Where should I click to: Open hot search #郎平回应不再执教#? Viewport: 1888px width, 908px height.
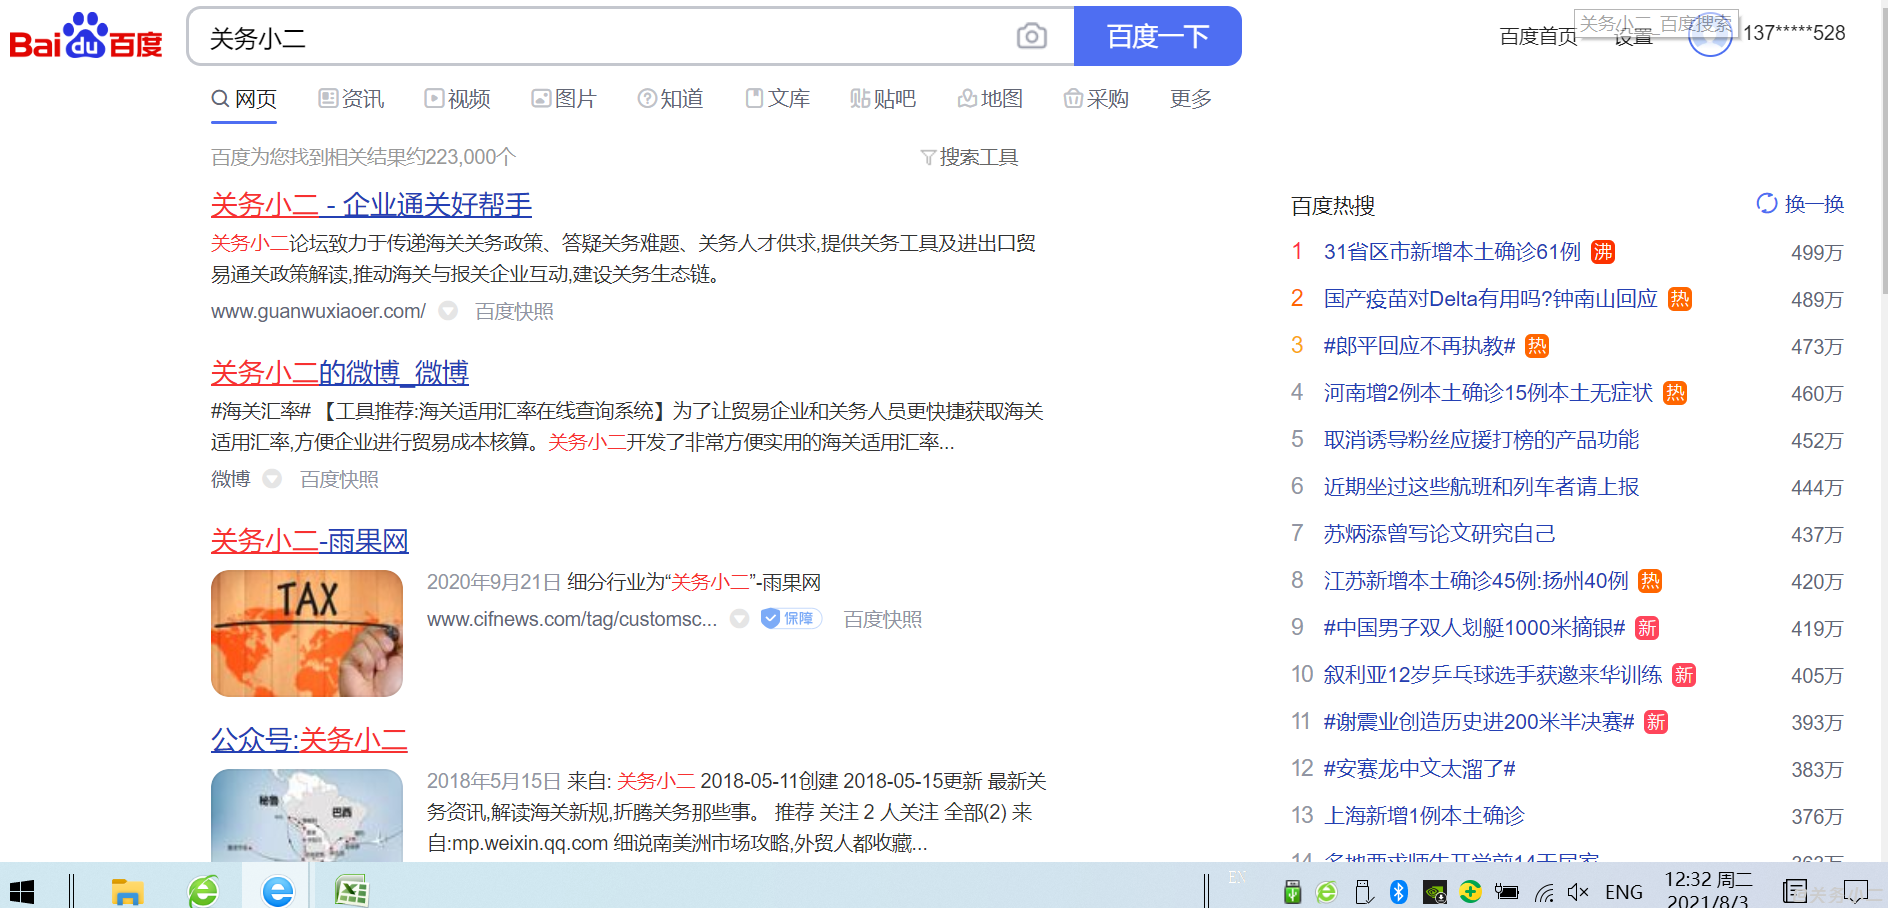click(1420, 346)
